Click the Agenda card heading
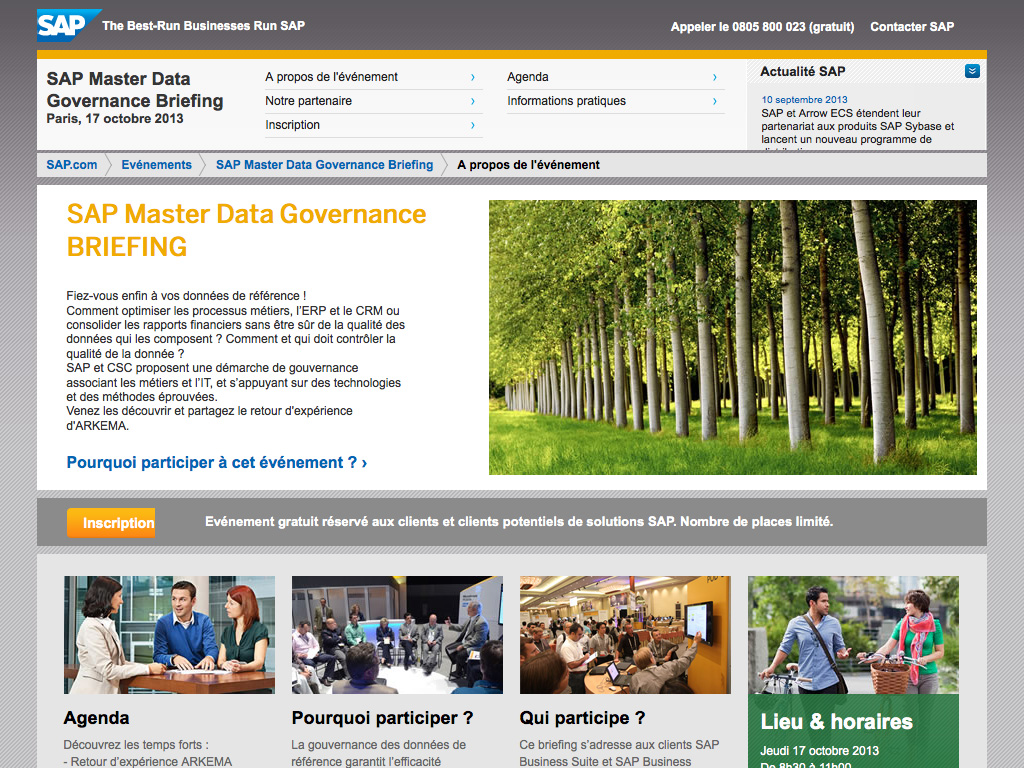Image resolution: width=1024 pixels, height=768 pixels. coord(96,718)
